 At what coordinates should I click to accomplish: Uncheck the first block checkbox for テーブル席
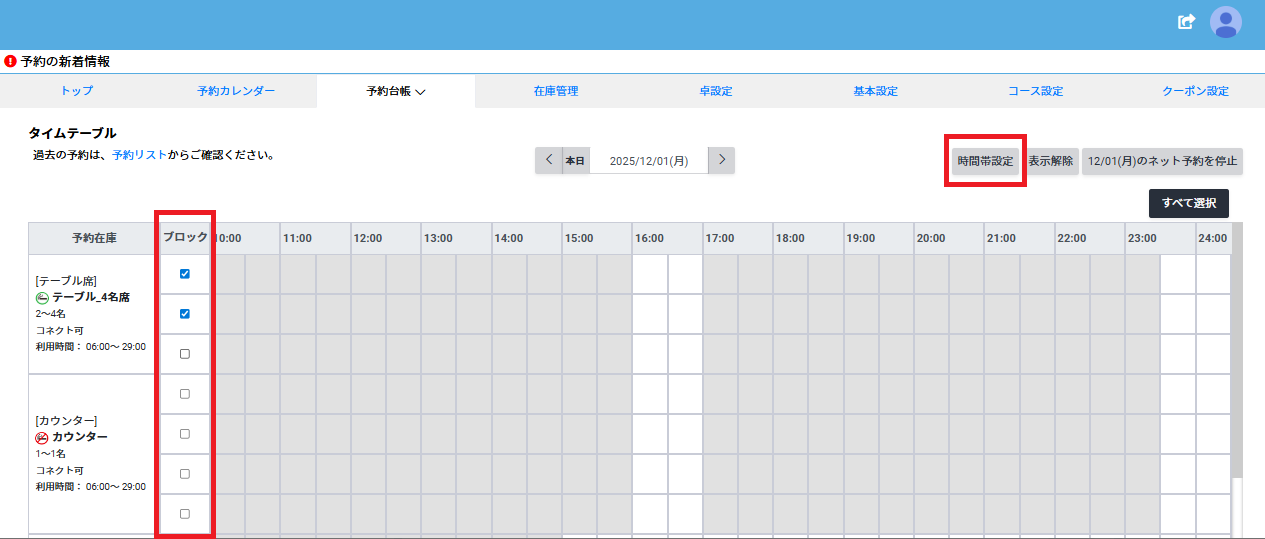coord(184,274)
